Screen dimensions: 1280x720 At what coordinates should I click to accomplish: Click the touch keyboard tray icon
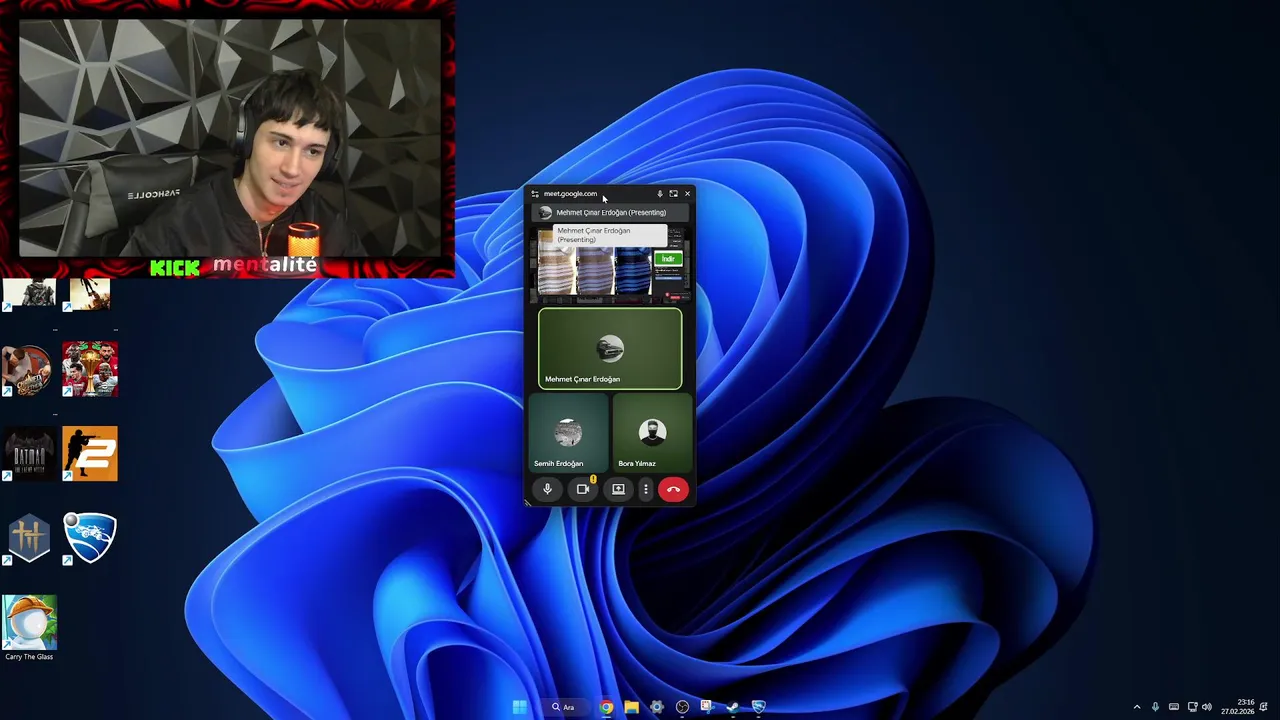coord(1174,707)
